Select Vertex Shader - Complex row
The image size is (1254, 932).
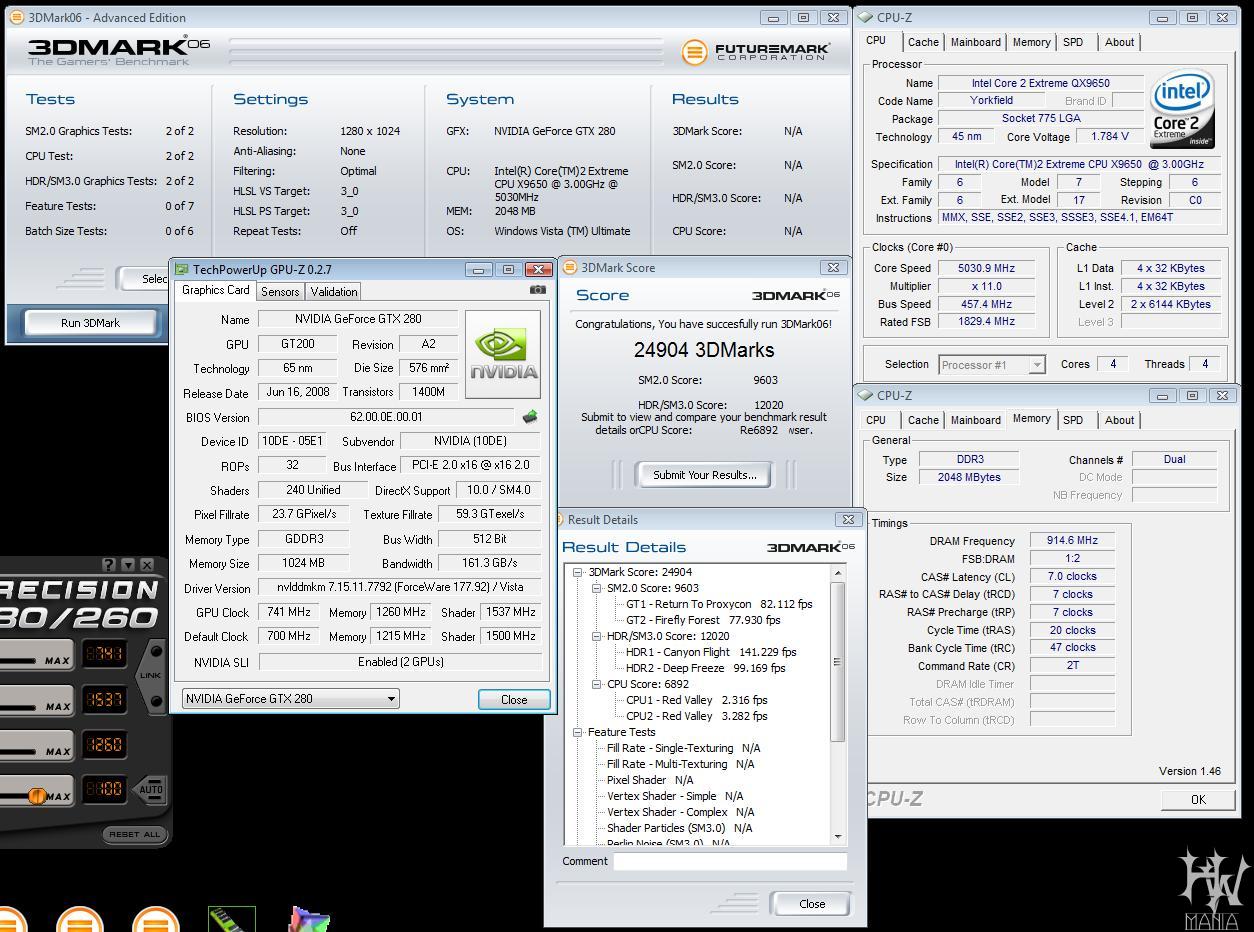click(680, 812)
